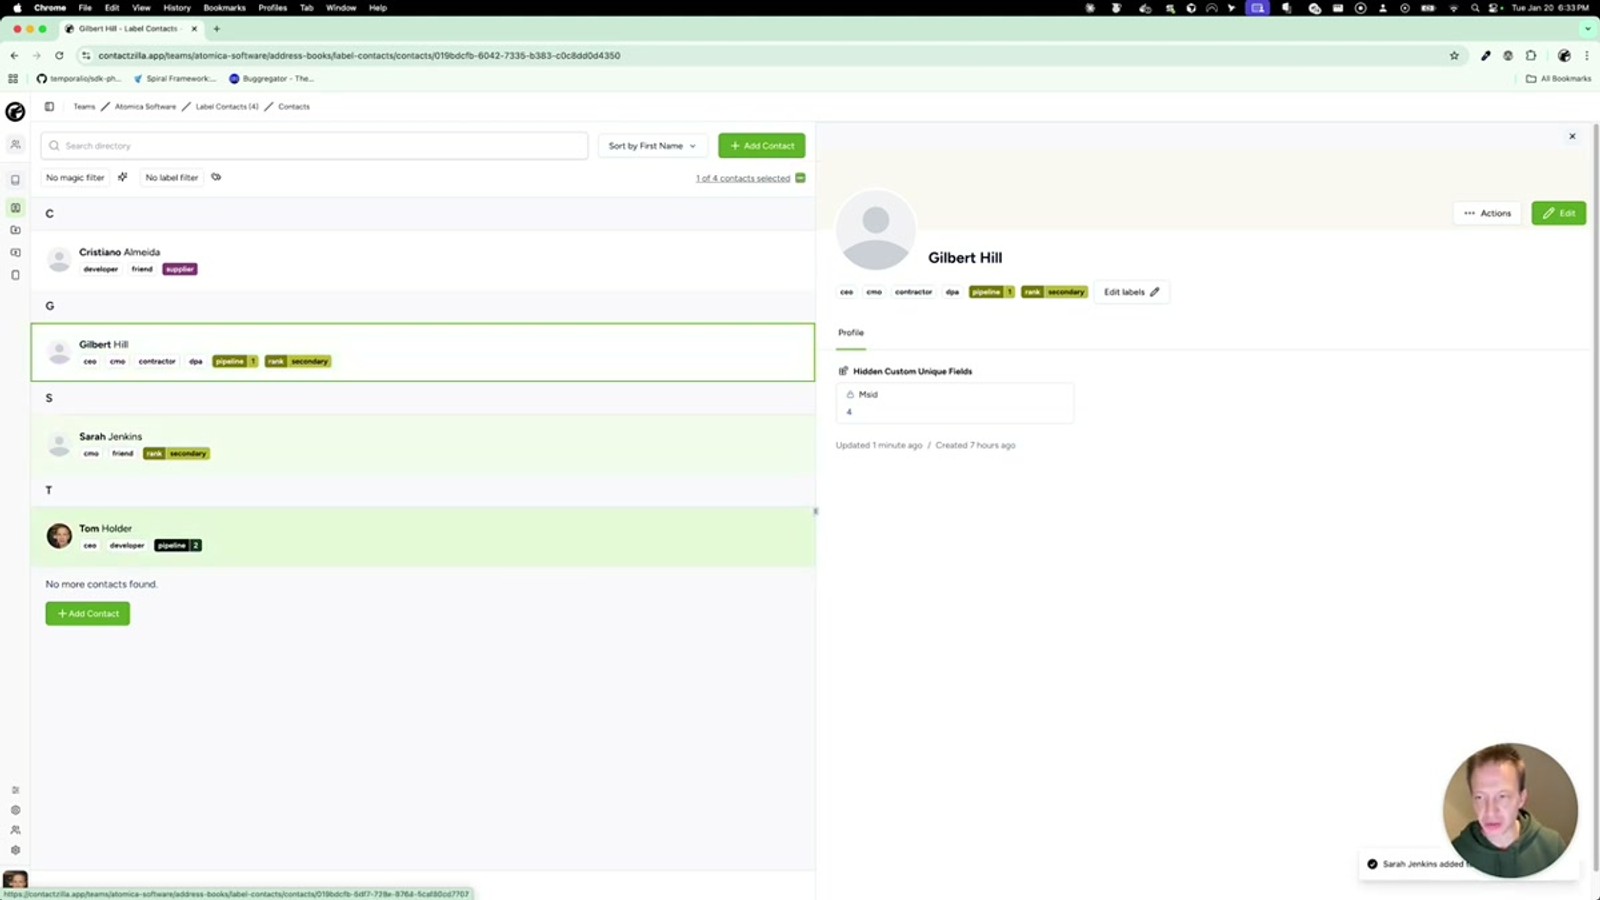Open the temporalio GitHub bookmark
The width and height of the screenshot is (1600, 900).
78,78
